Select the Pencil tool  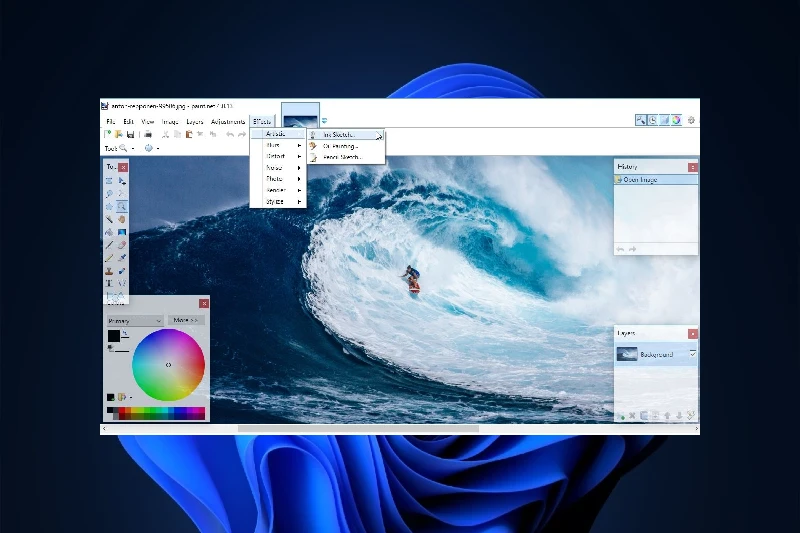pyautogui.click(x=109, y=258)
